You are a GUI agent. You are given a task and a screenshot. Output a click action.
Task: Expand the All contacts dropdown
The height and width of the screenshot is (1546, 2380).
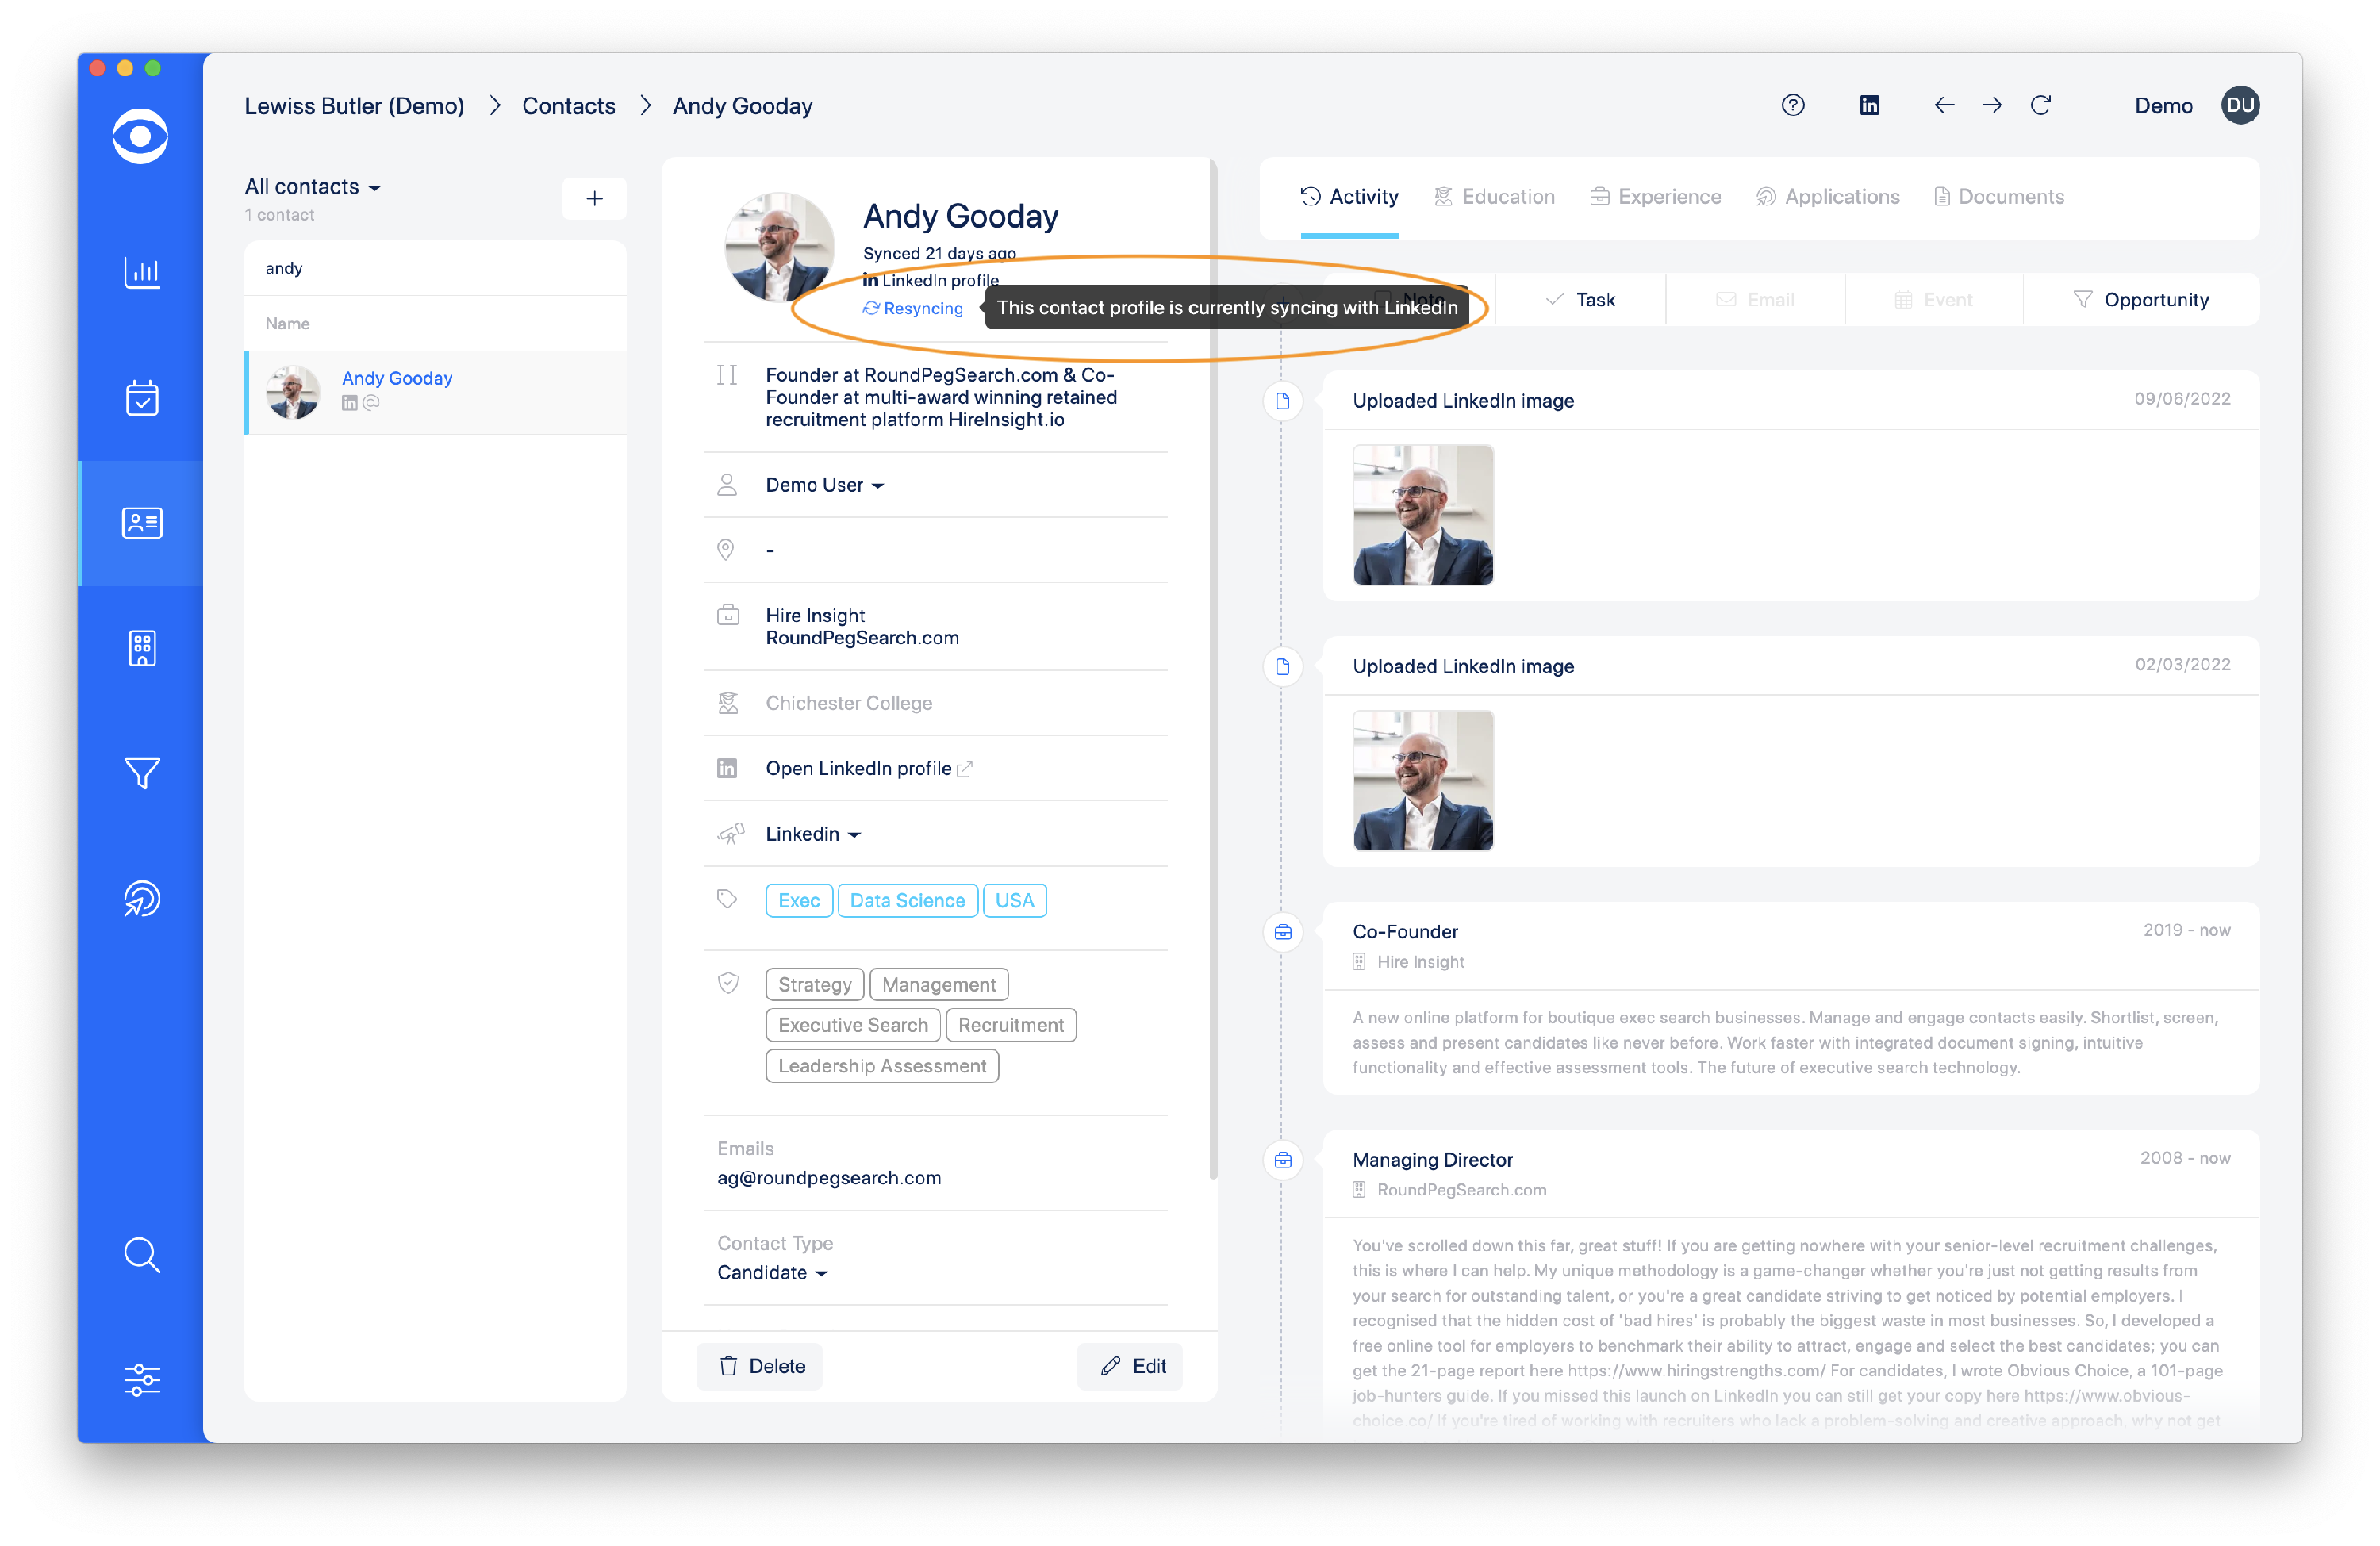coord(313,187)
